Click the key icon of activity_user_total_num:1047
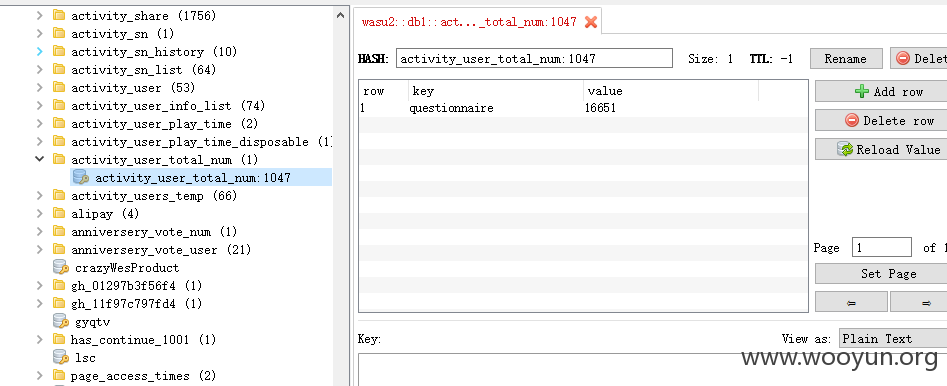The width and height of the screenshot is (947, 386). pyautogui.click(x=80, y=177)
